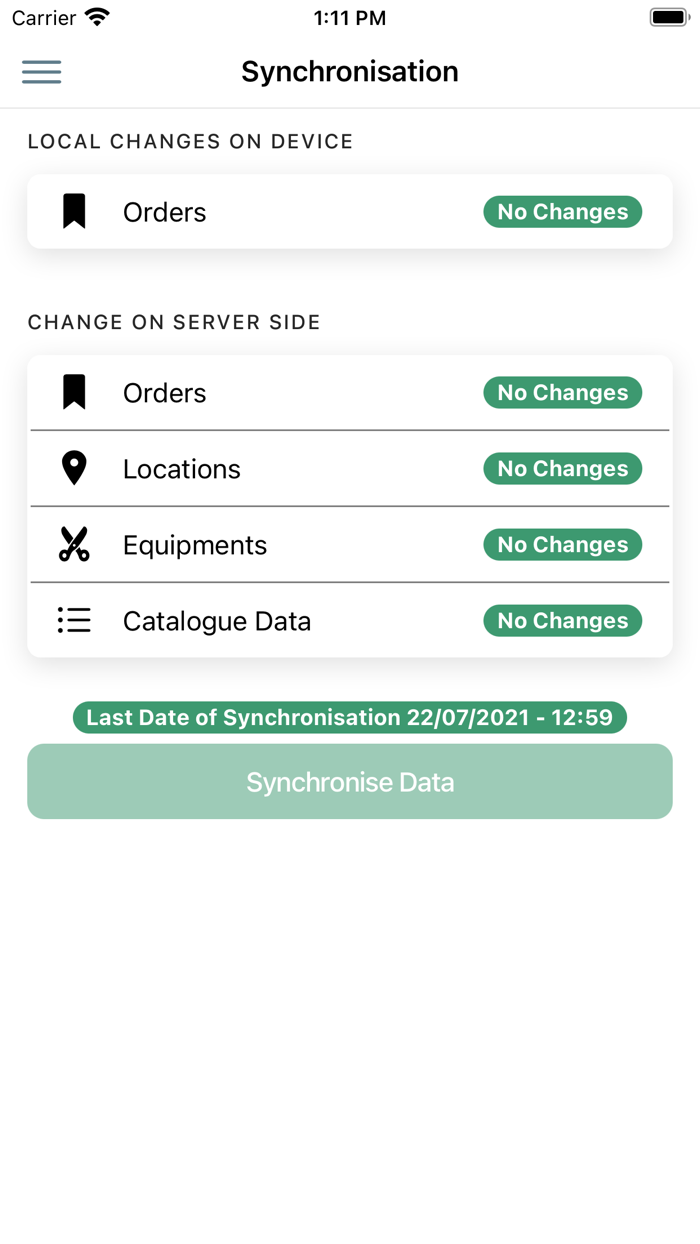Click the No Changes badge next to Catalogue Data
Viewport: 700px width, 1244px height.
(562, 620)
